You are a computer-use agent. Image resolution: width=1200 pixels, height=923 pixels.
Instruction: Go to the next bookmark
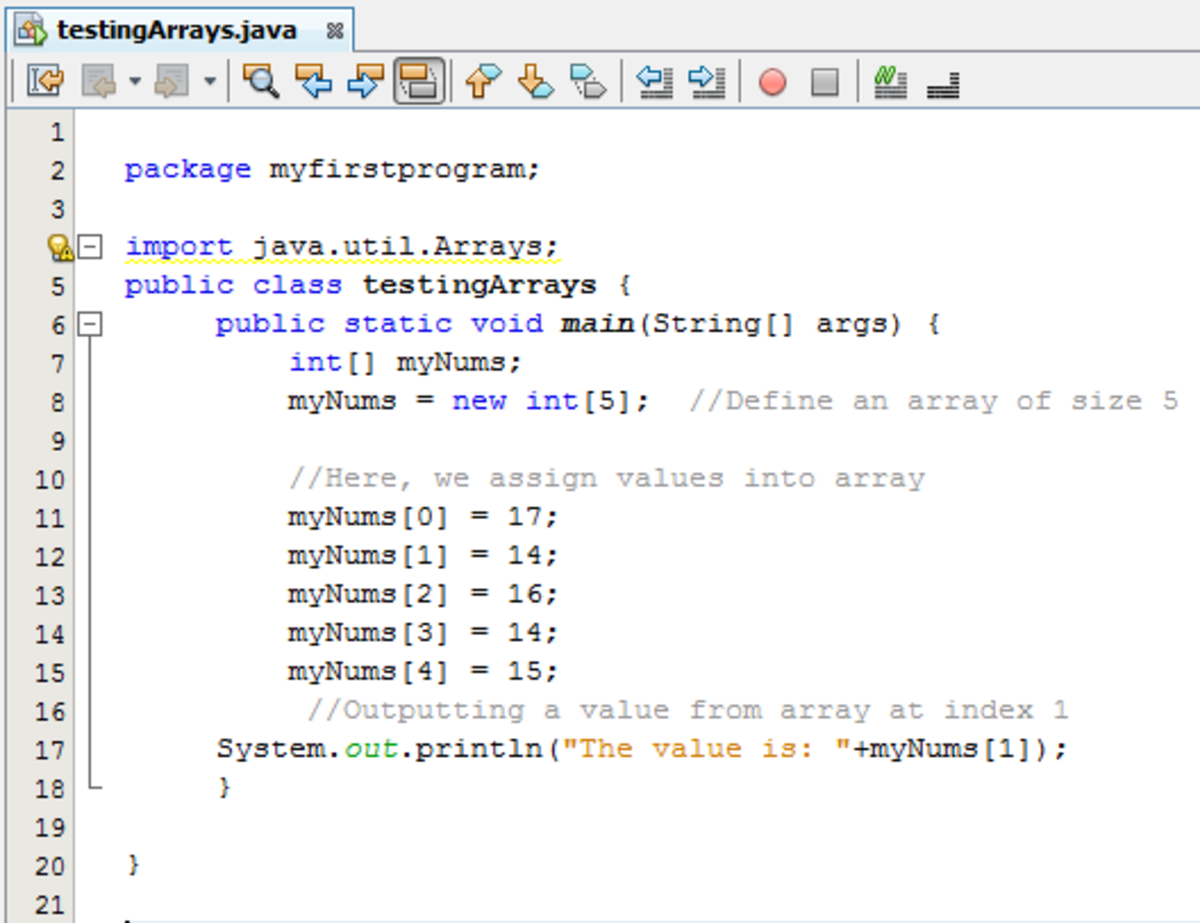(535, 83)
